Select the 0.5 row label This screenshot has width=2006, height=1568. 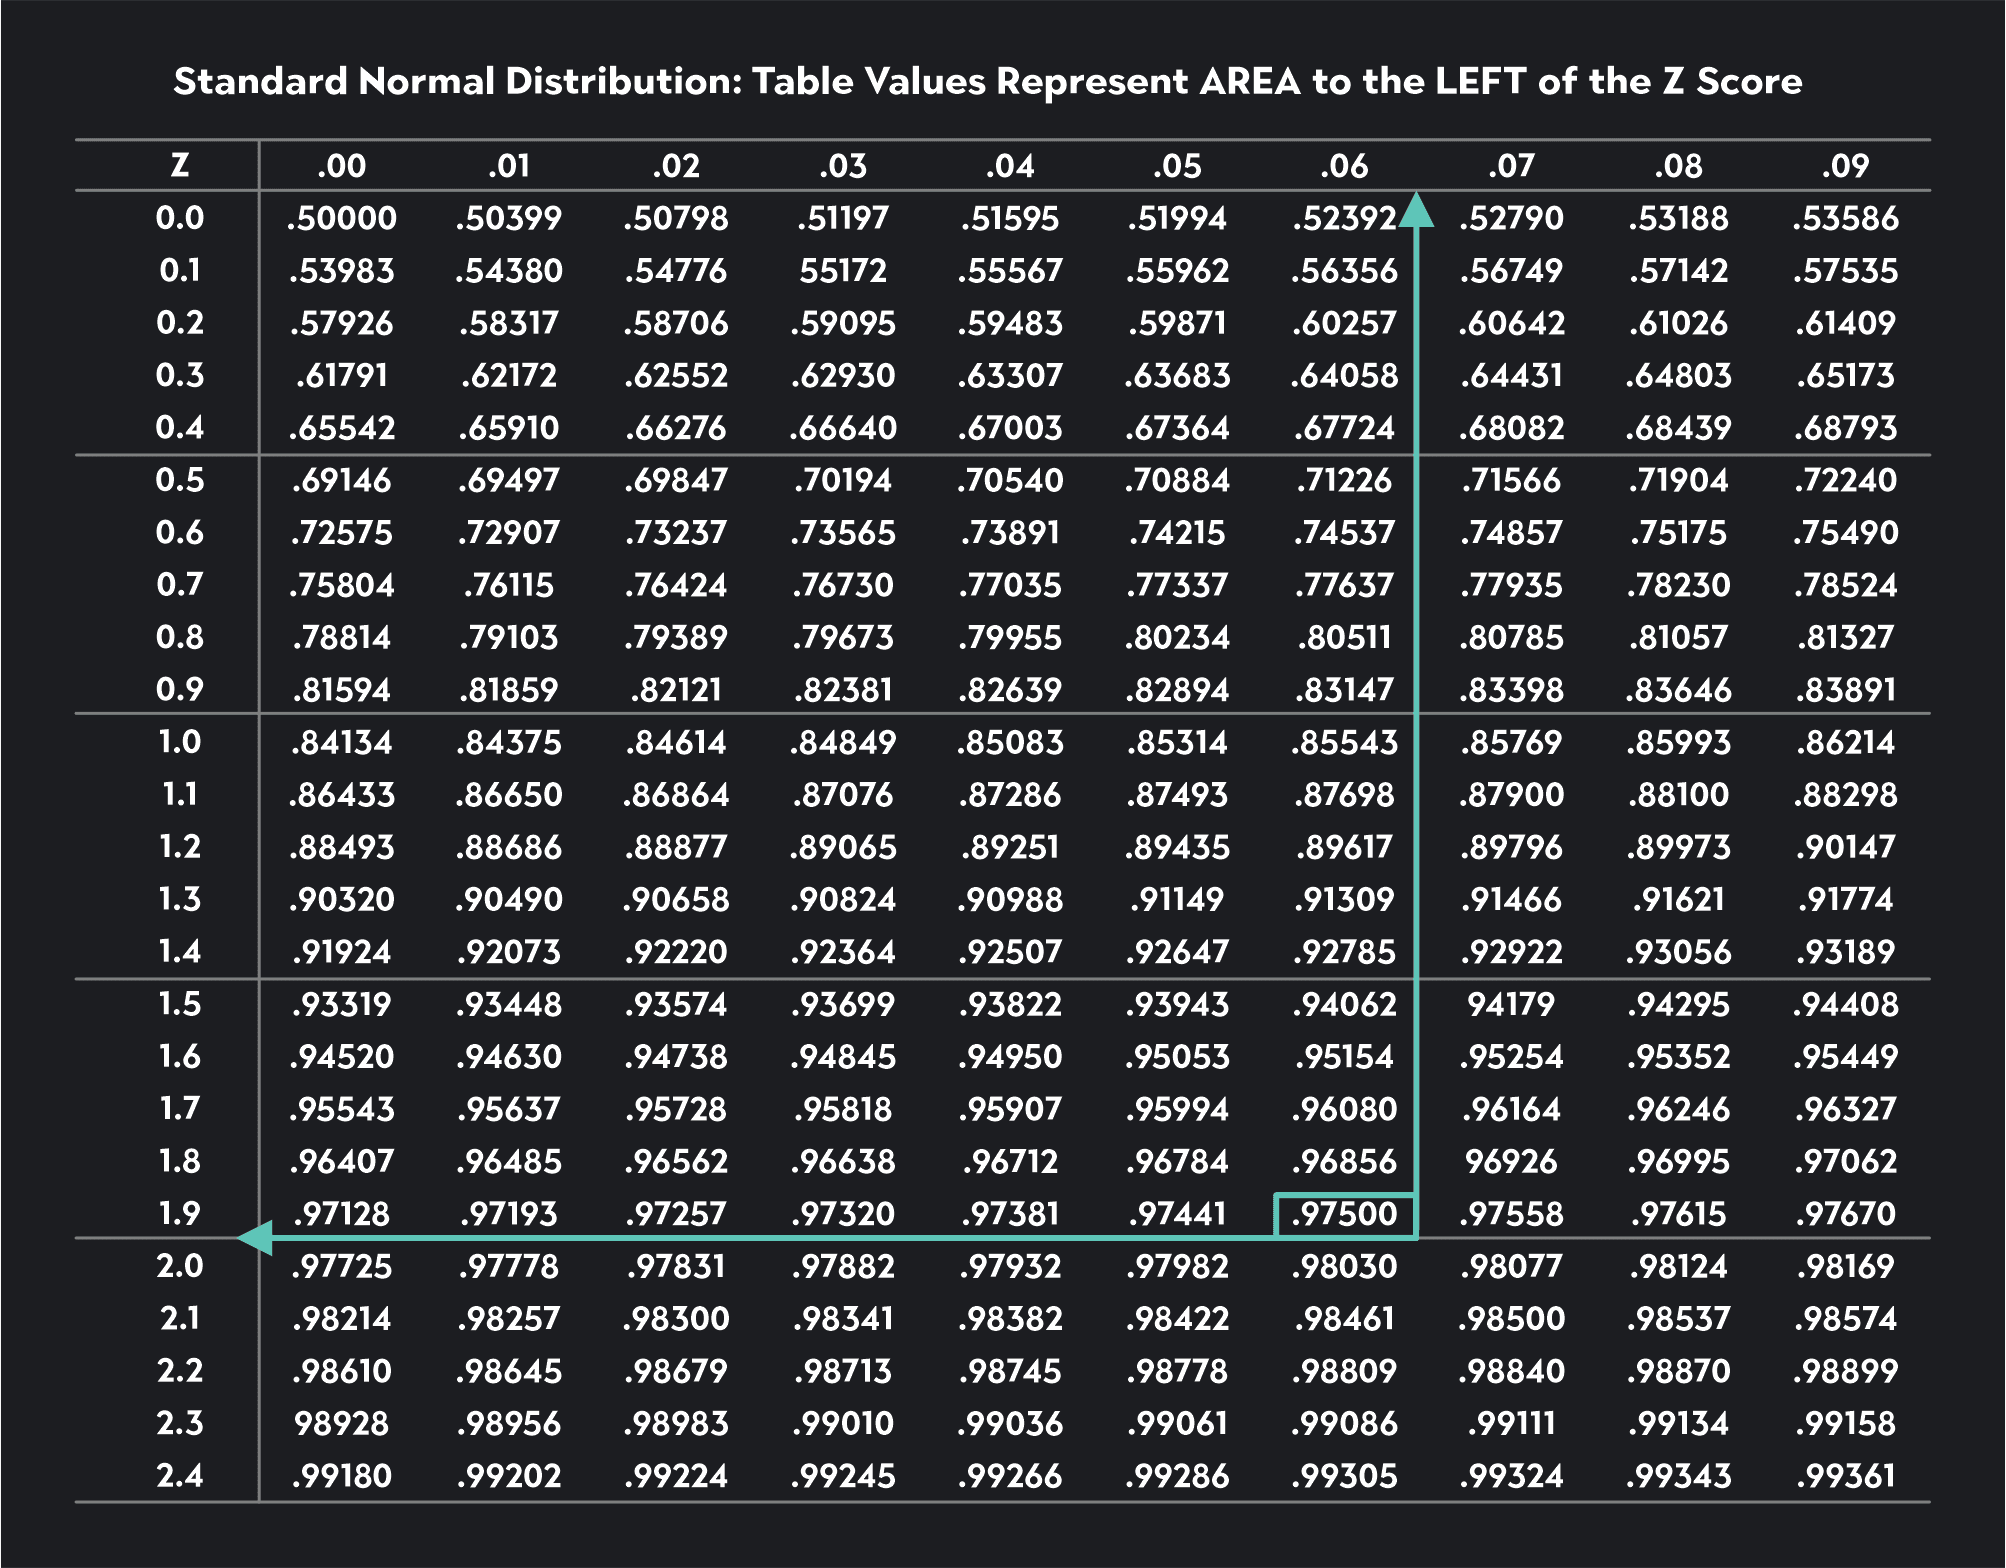point(180,480)
